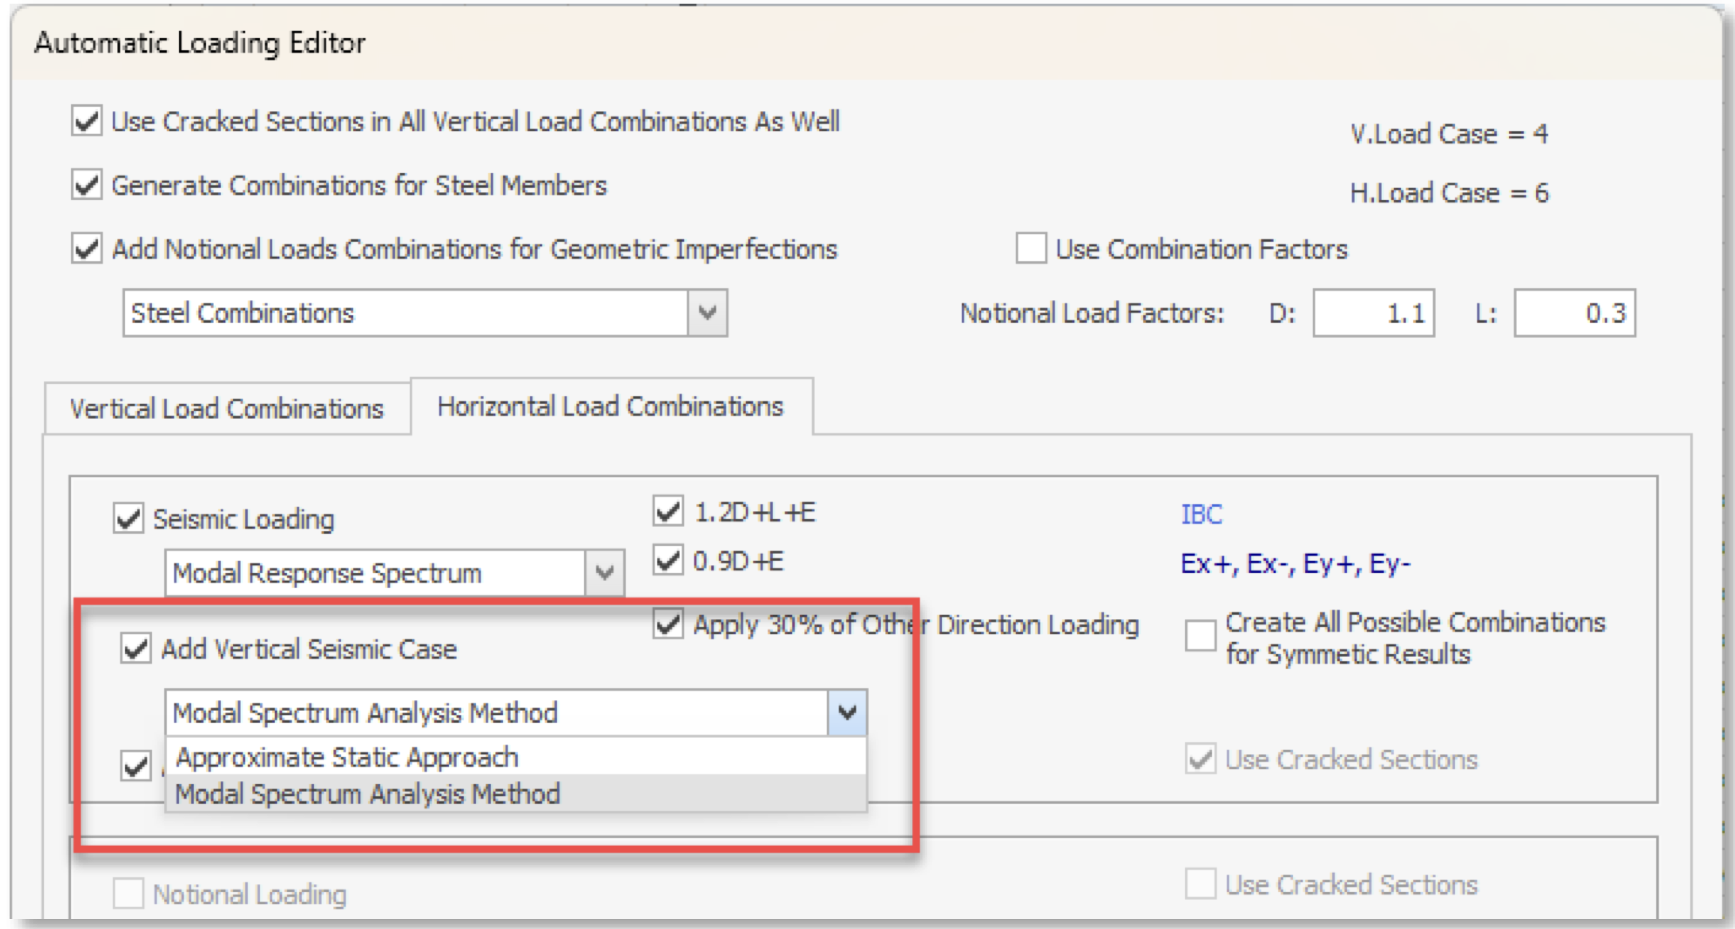Enable Use Combination Factors checkbox
The height and width of the screenshot is (929, 1735).
[1031, 249]
